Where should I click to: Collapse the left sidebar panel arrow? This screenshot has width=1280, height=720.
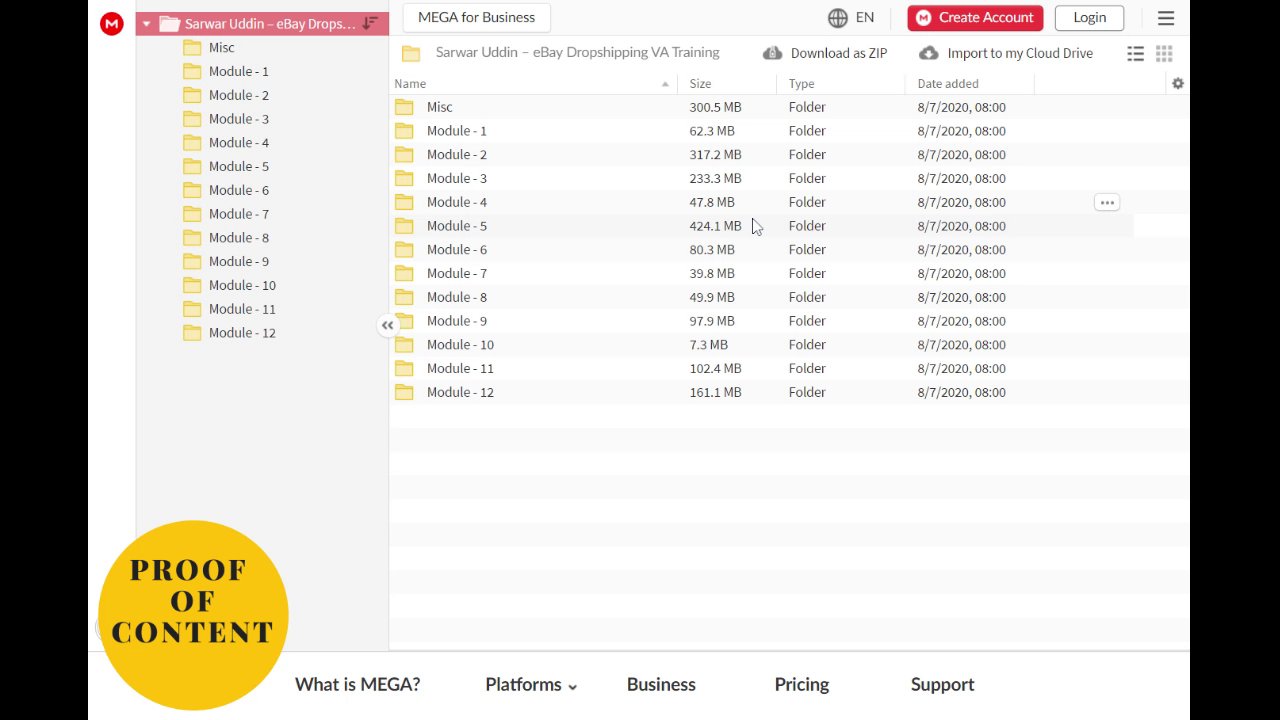tap(387, 325)
